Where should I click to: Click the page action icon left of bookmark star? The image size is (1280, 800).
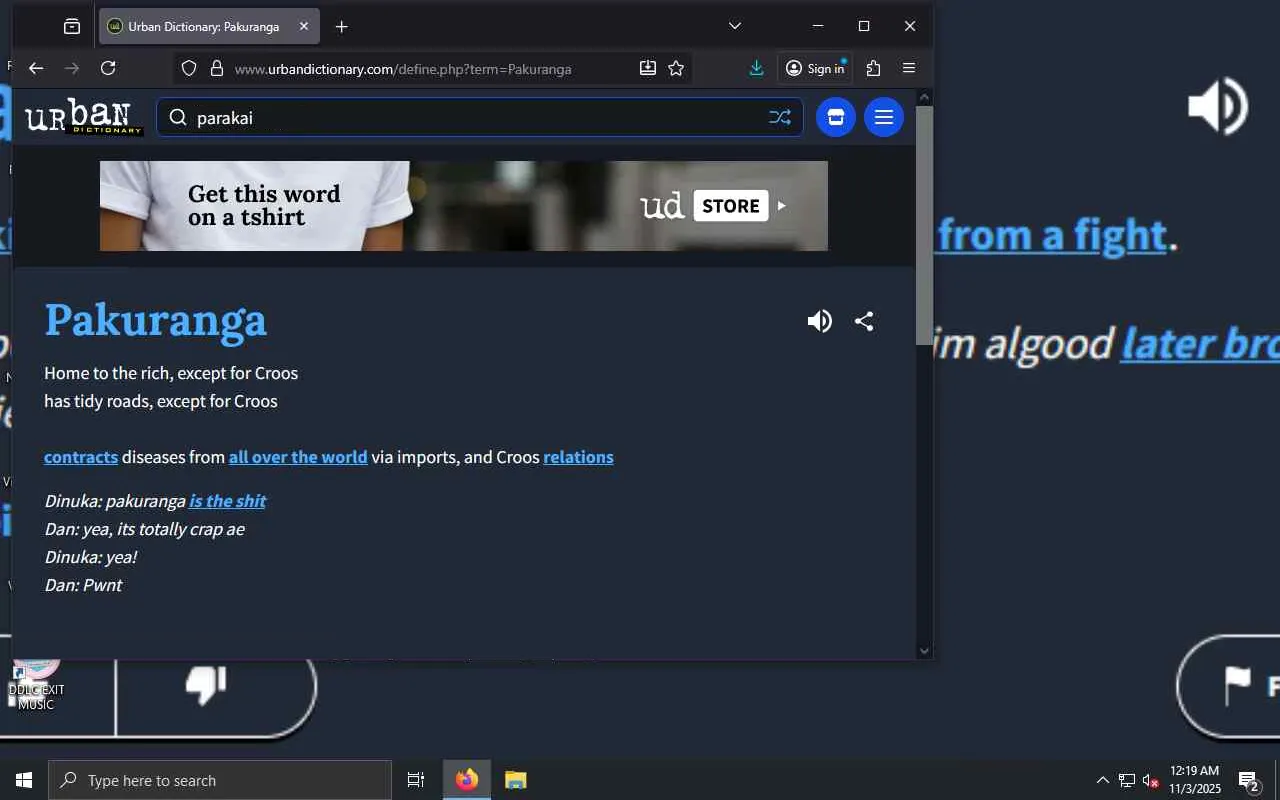point(648,68)
